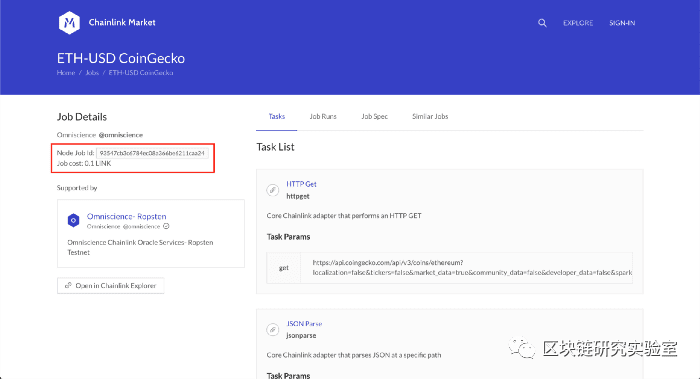The image size is (700, 379).
Task: Click the 'httpget' adapter name text
Action: point(298,196)
